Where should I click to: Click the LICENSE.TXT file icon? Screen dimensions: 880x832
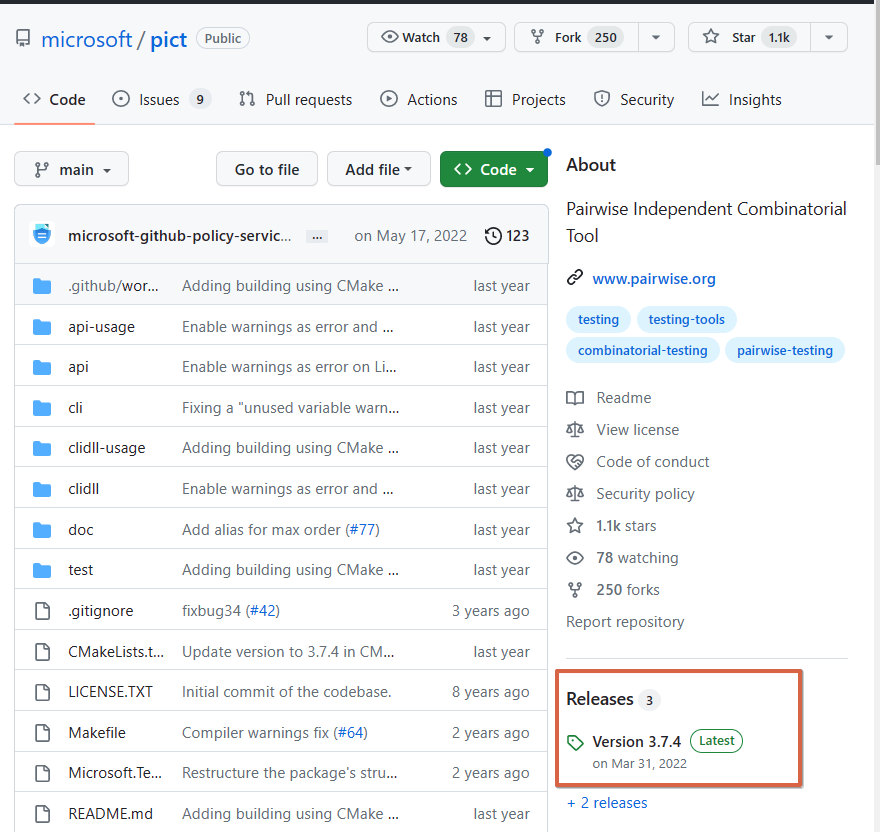(x=43, y=692)
